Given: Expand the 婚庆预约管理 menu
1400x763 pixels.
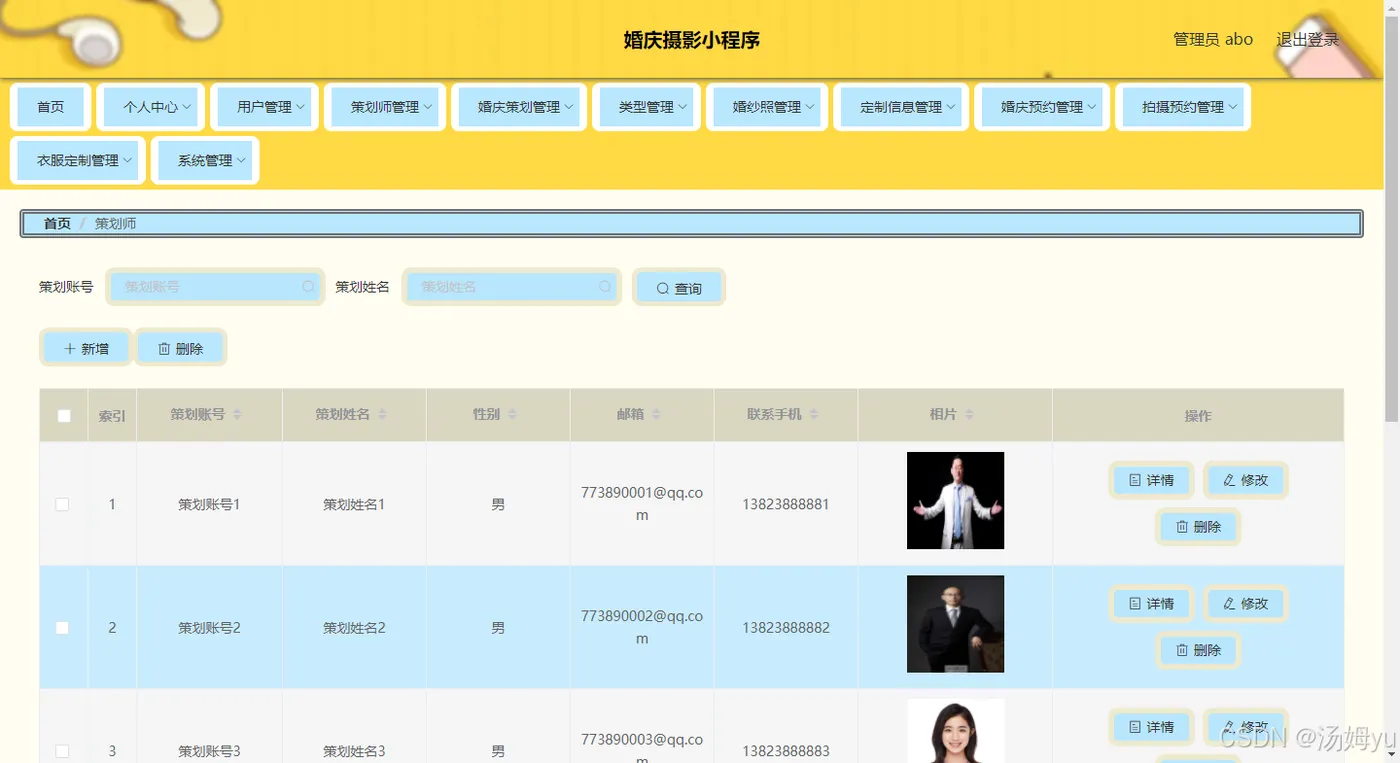Looking at the screenshot, I should pyautogui.click(x=1042, y=107).
